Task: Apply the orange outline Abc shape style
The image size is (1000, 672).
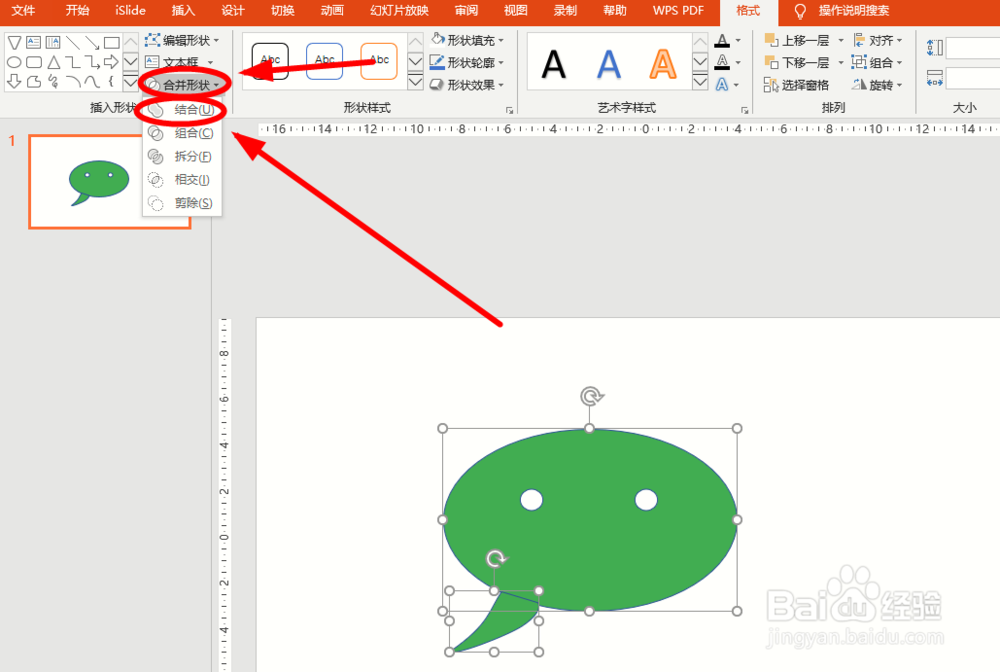Action: [379, 61]
